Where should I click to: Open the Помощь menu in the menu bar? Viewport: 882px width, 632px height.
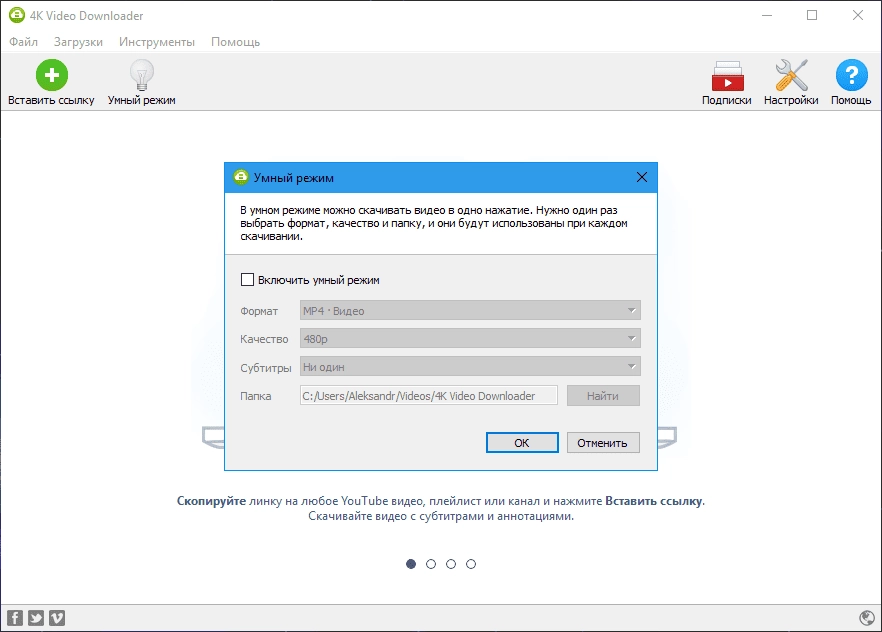[236, 42]
